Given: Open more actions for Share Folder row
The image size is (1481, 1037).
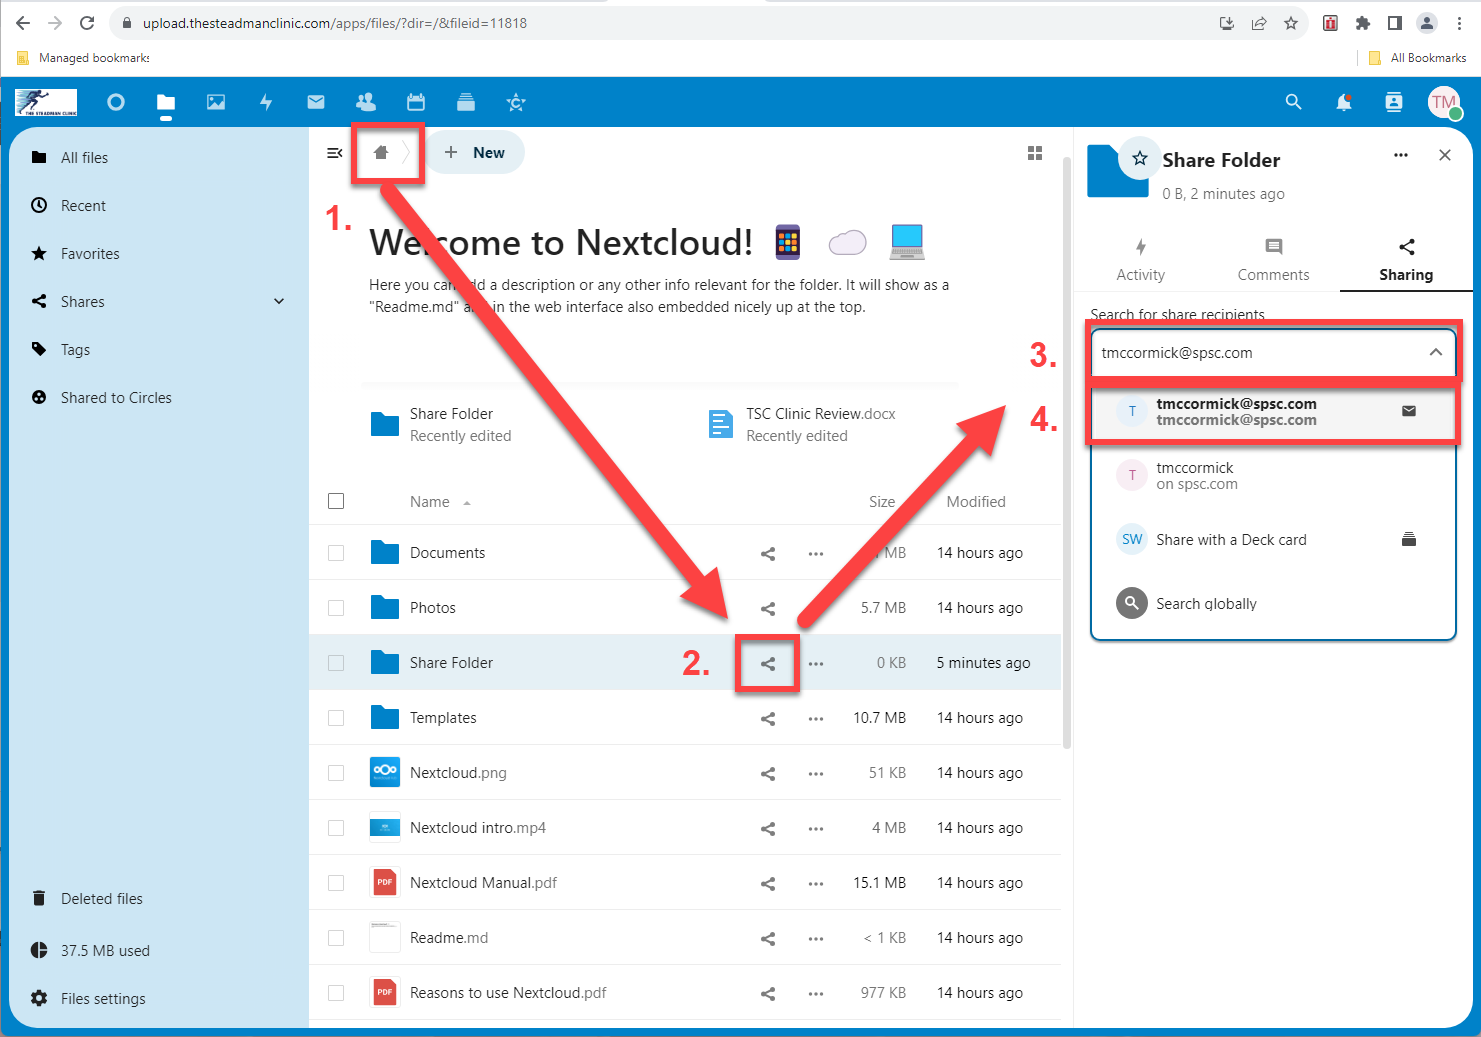Looking at the screenshot, I should click(x=816, y=663).
